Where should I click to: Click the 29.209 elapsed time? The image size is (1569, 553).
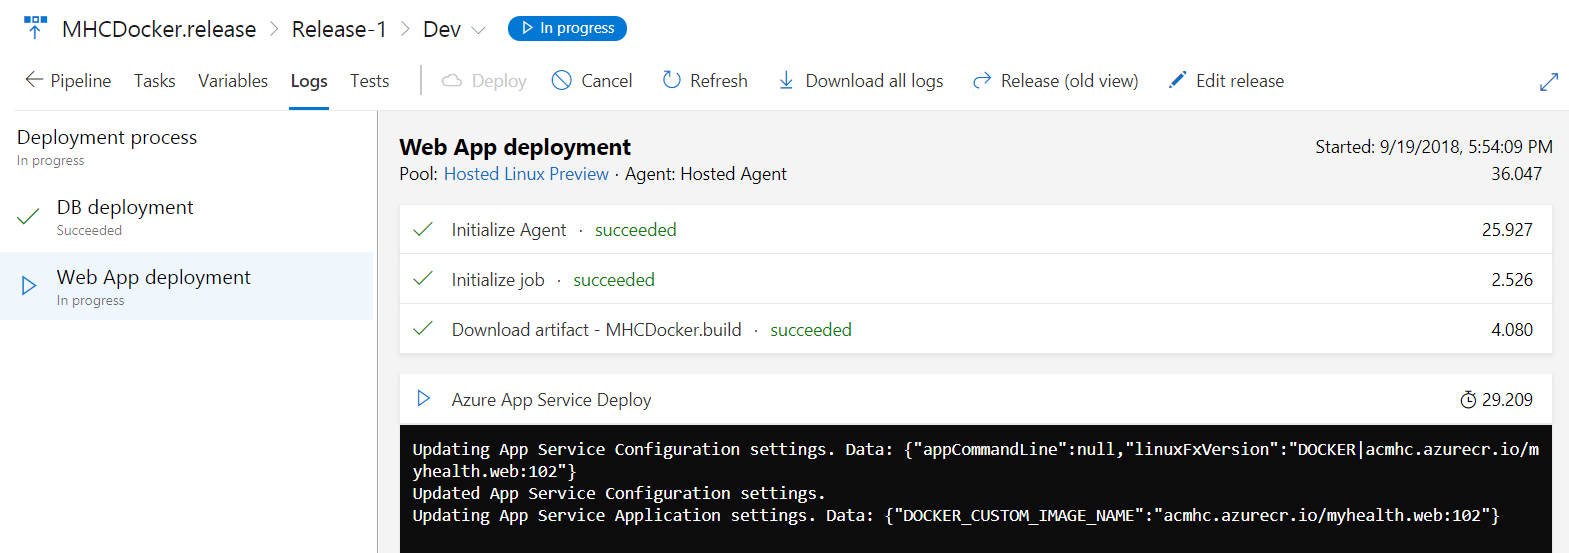coord(1507,400)
